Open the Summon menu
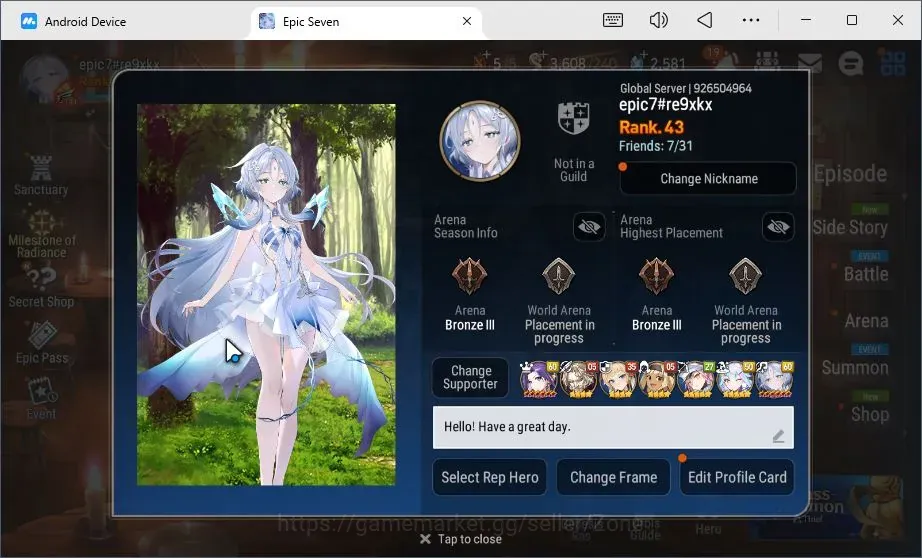This screenshot has height=558, width=922. tap(855, 368)
